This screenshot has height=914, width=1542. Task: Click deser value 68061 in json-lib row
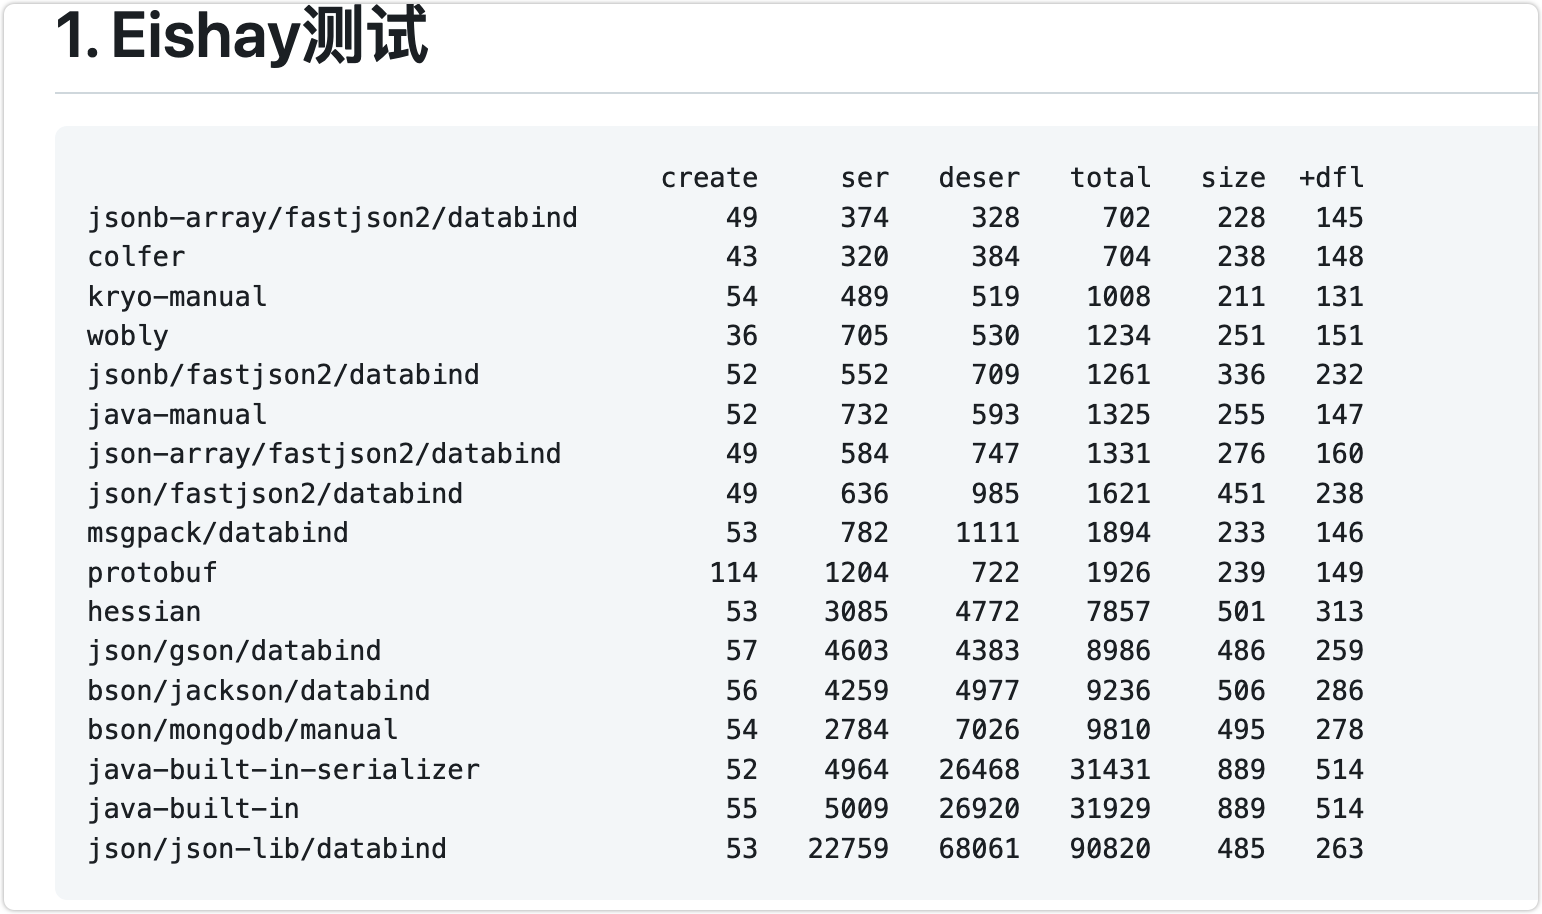[x=979, y=849]
